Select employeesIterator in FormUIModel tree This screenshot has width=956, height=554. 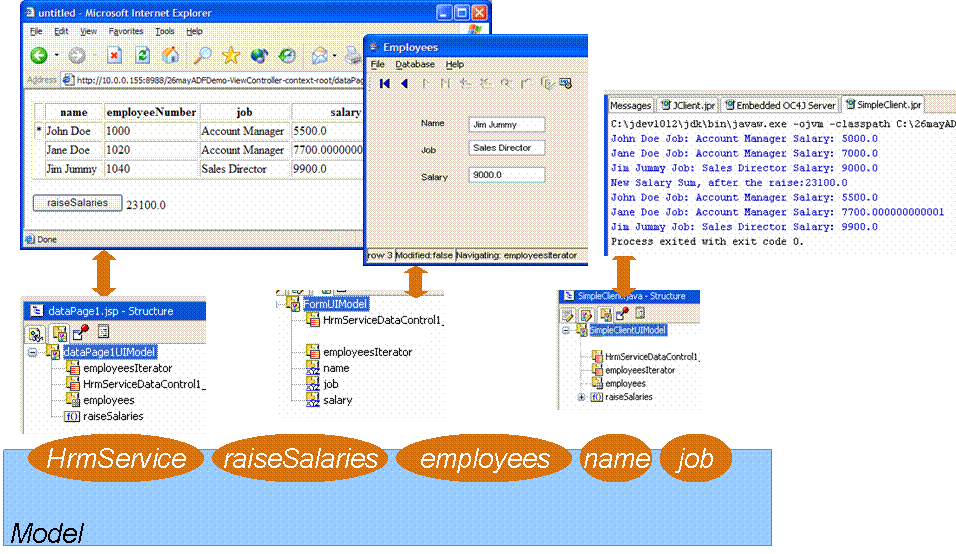367,352
